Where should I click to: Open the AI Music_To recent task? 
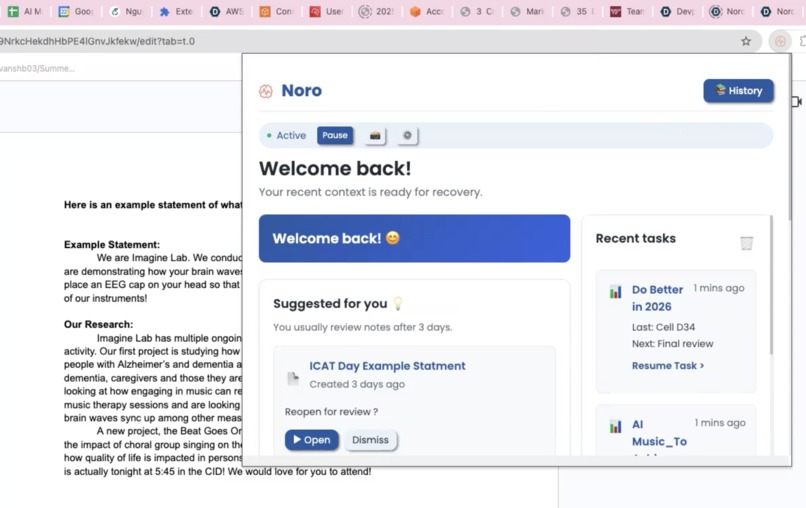(x=659, y=432)
